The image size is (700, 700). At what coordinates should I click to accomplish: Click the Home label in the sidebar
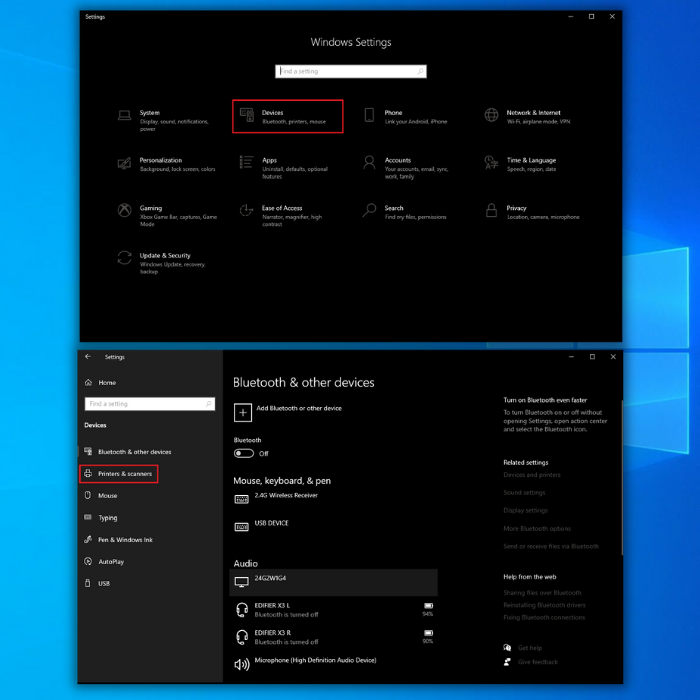click(107, 383)
